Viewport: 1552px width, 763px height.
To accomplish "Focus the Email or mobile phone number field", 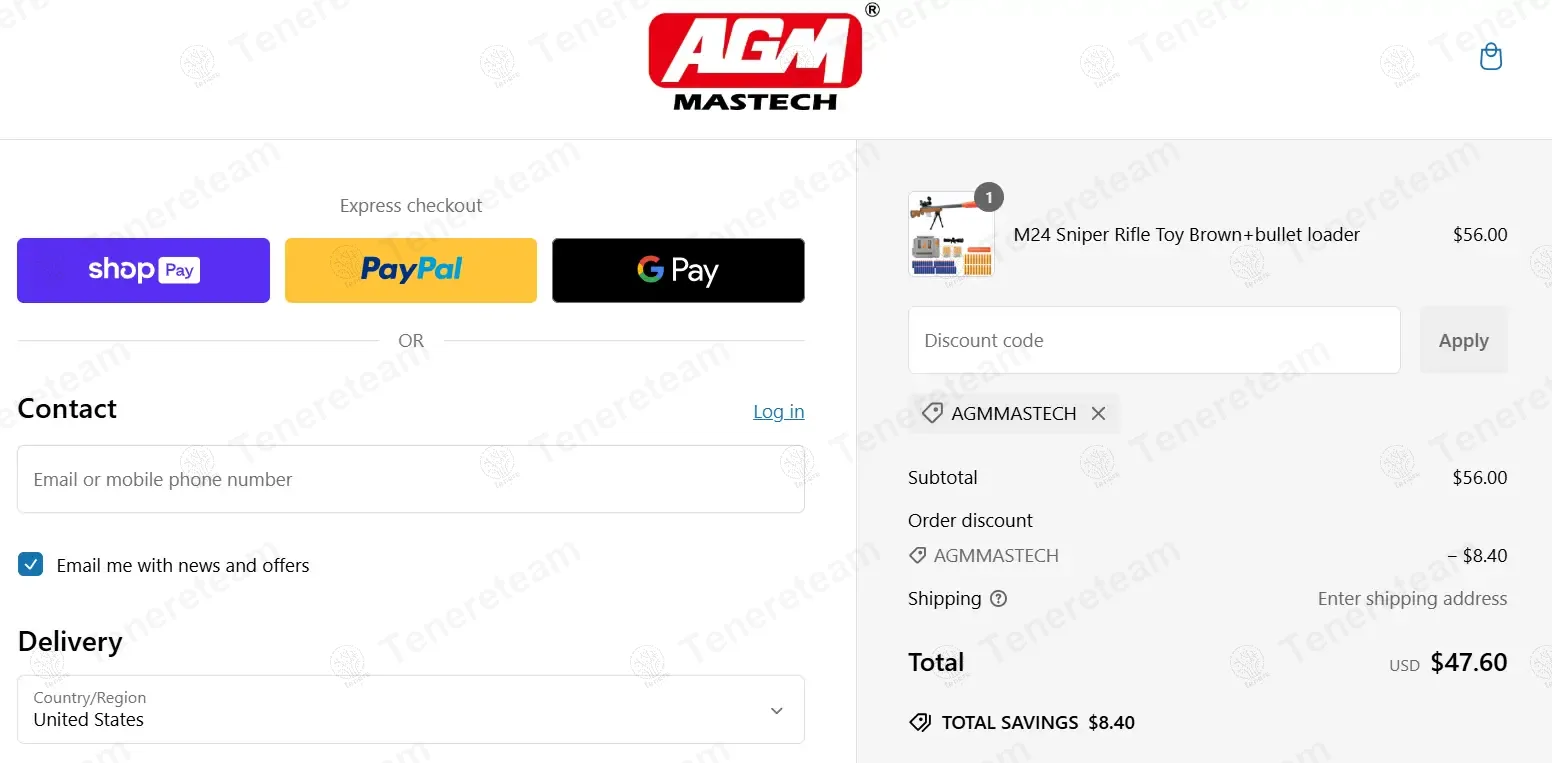I will [x=411, y=479].
